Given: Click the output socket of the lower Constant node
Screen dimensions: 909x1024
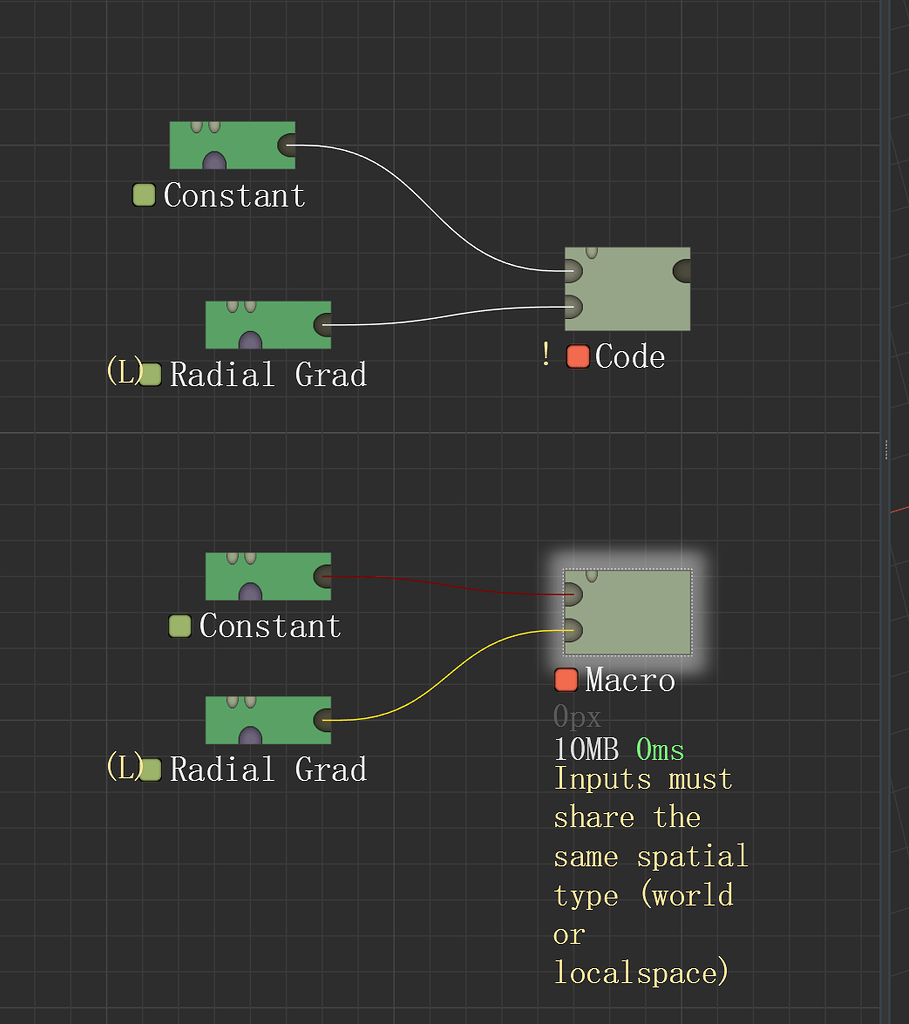Looking at the screenshot, I should pos(323,576).
